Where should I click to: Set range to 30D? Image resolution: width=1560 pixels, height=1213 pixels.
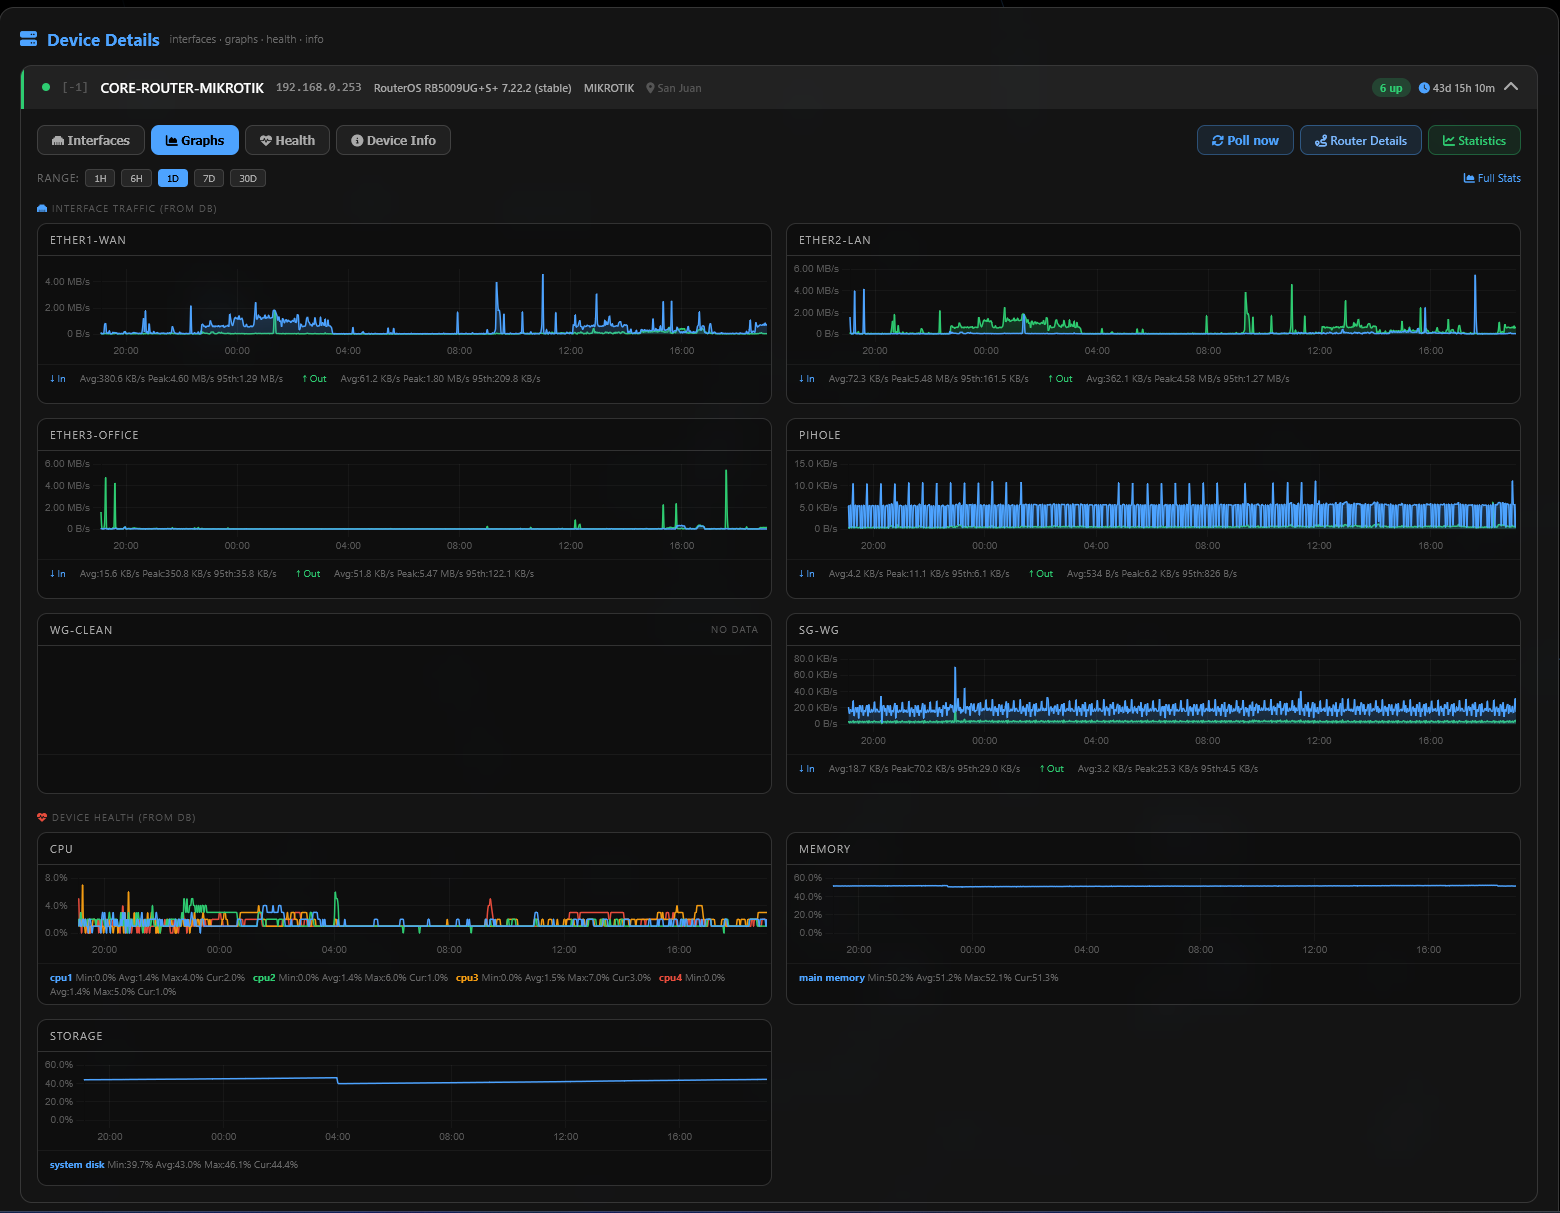click(x=247, y=178)
